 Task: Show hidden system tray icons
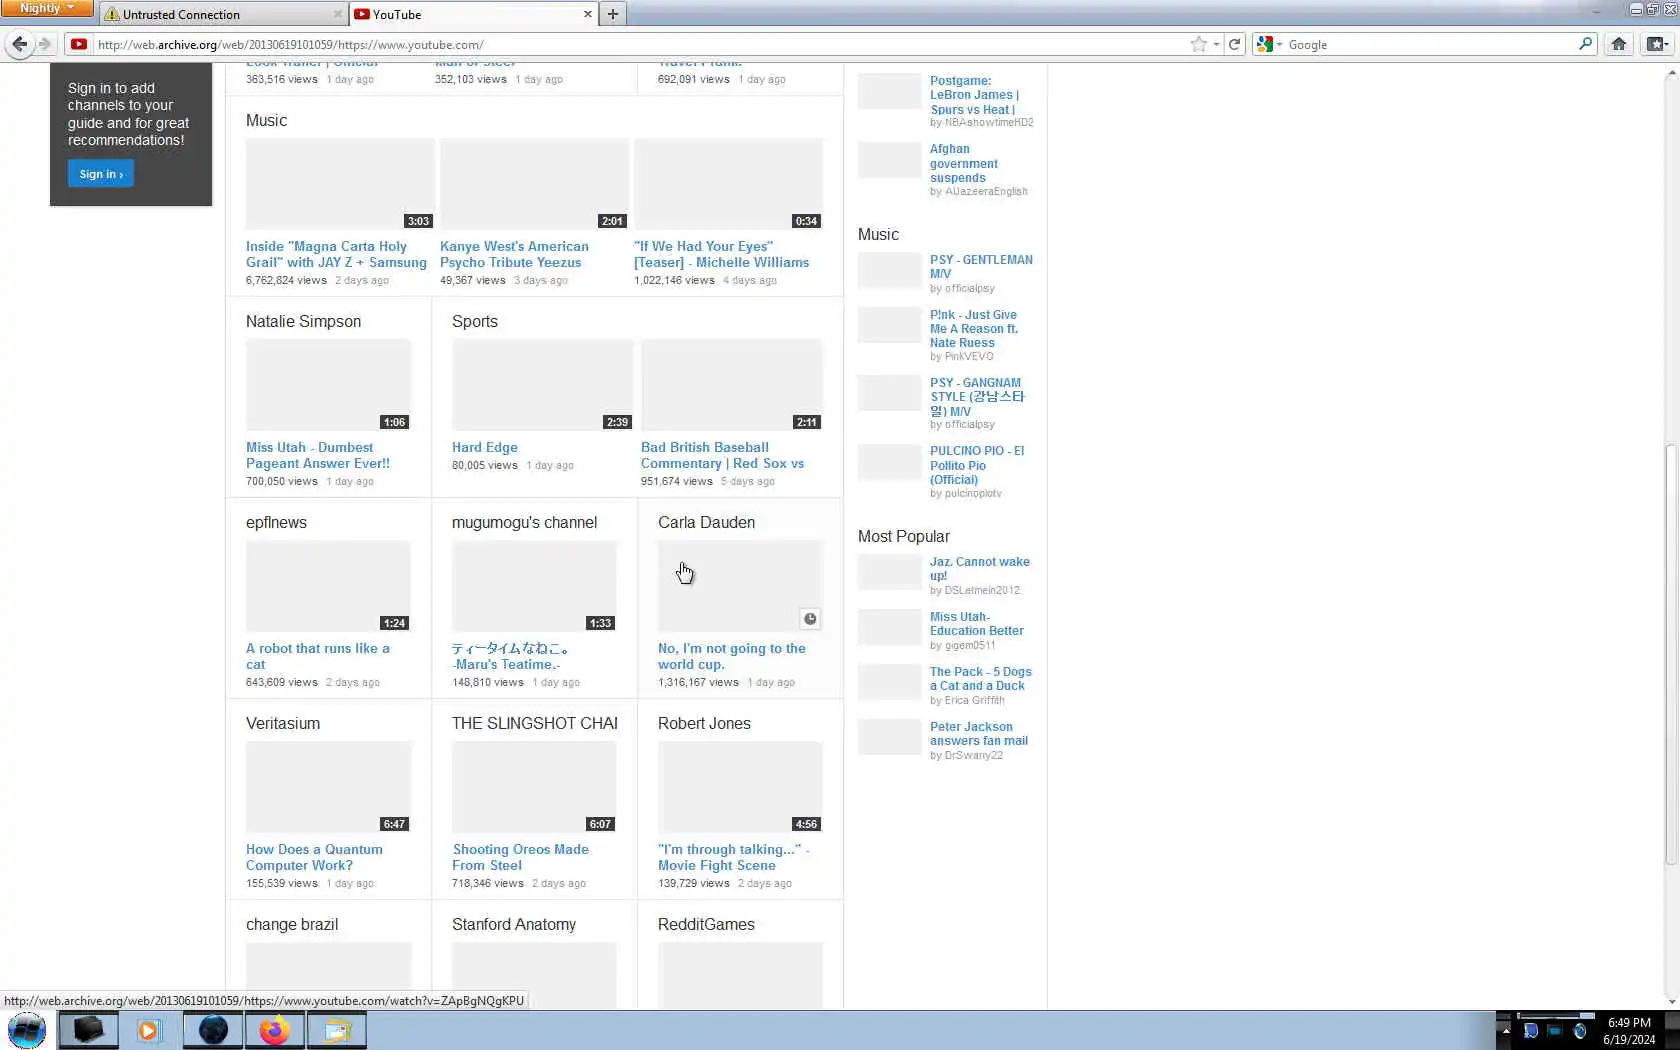[x=1506, y=1030]
